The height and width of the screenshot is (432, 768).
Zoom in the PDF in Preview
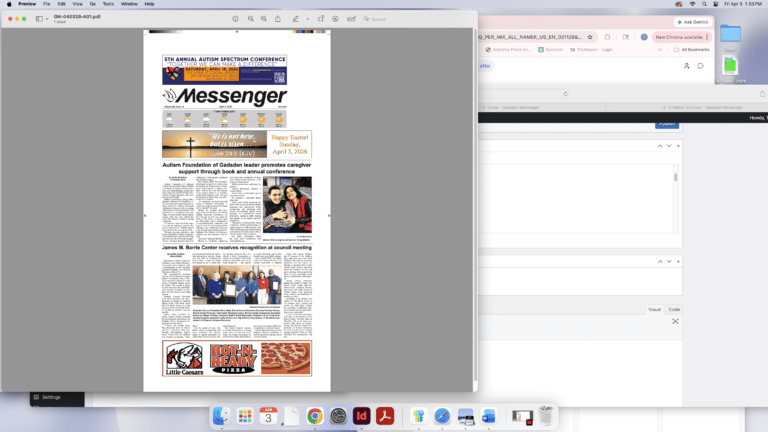tap(264, 19)
